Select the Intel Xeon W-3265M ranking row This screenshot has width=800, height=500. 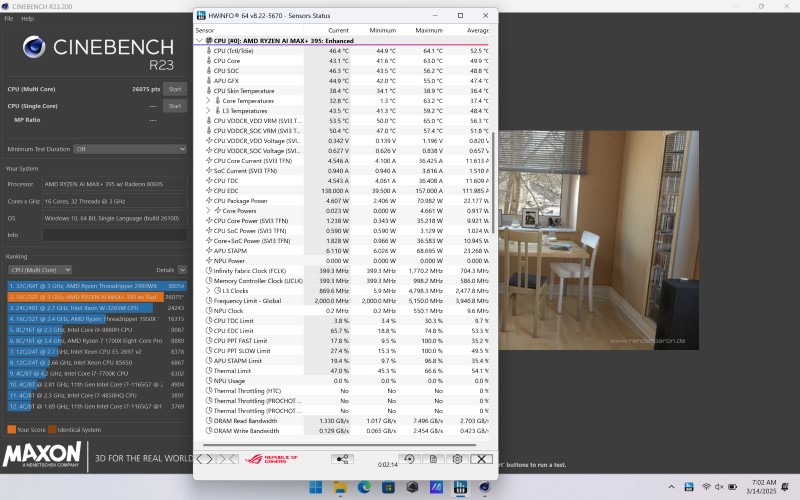point(97,308)
